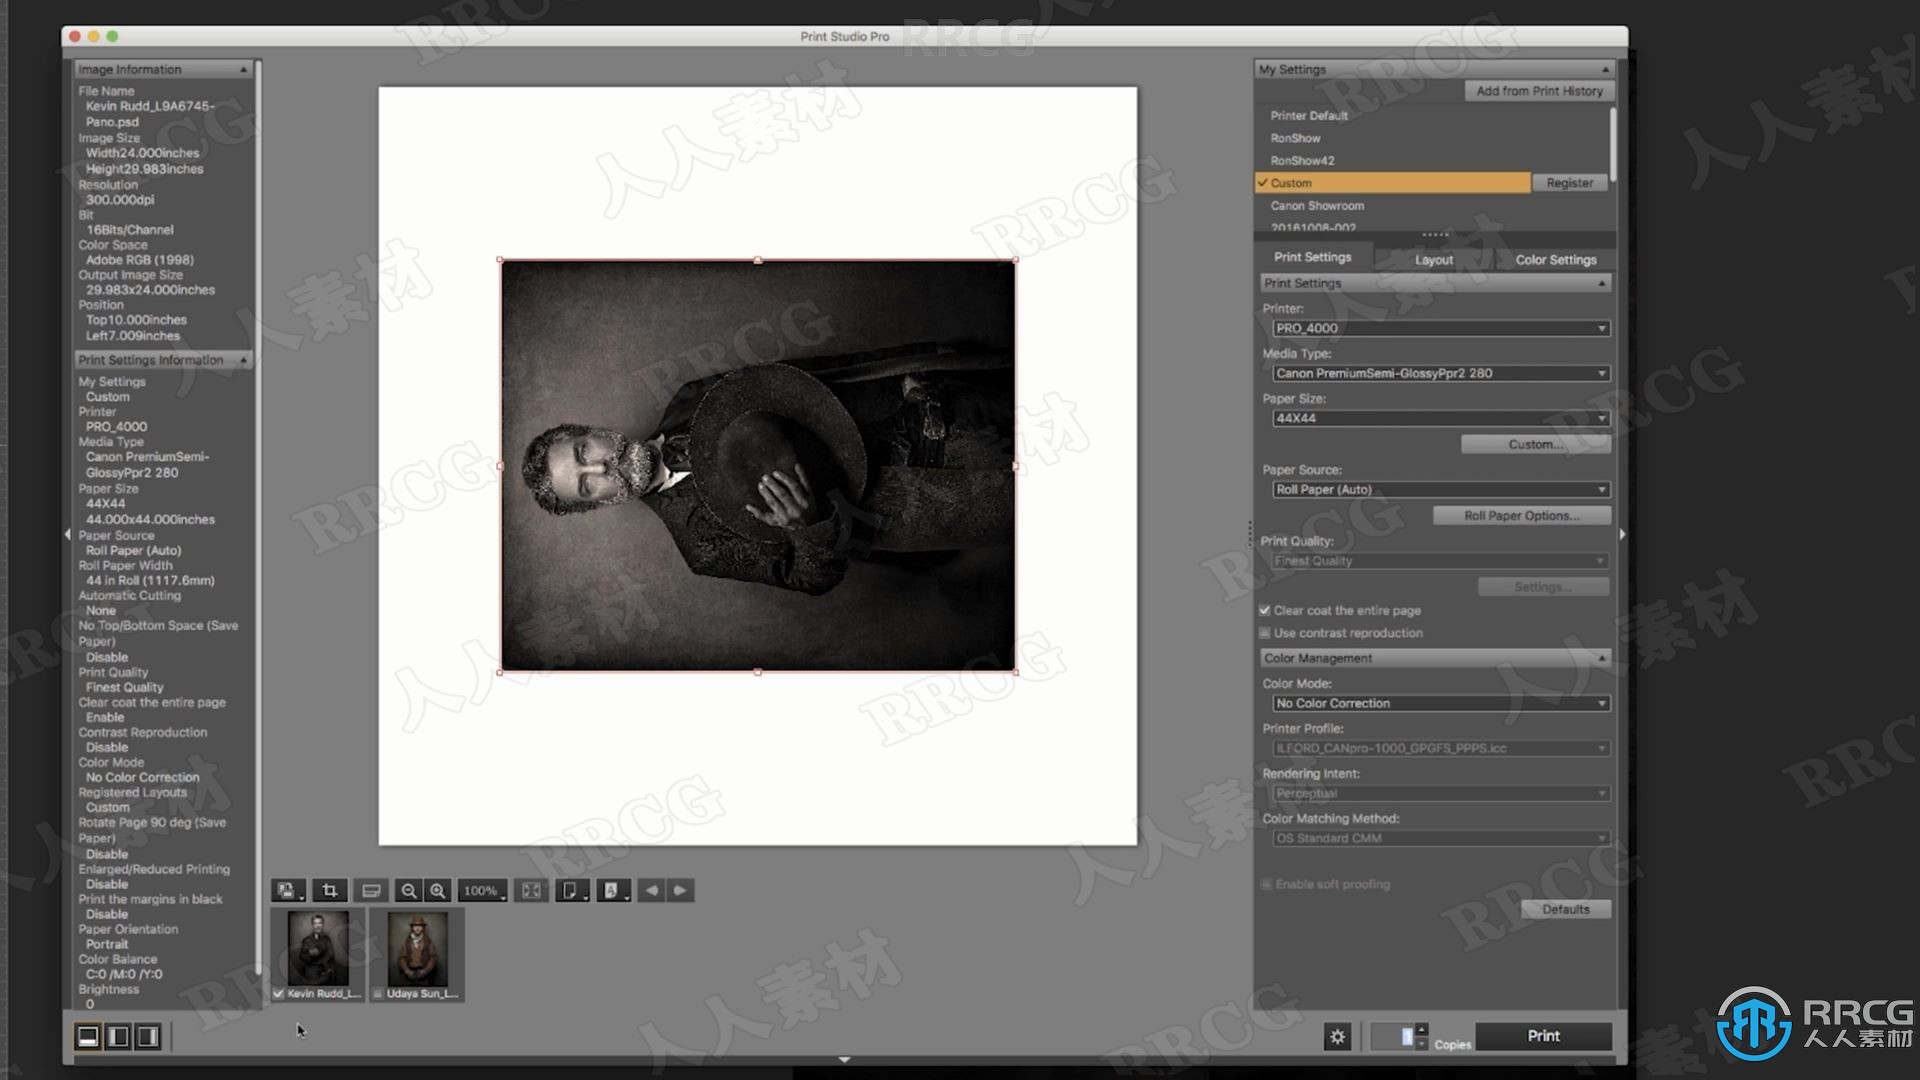
Task: Decrease copies with the down stepper
Action: coord(1422,1043)
